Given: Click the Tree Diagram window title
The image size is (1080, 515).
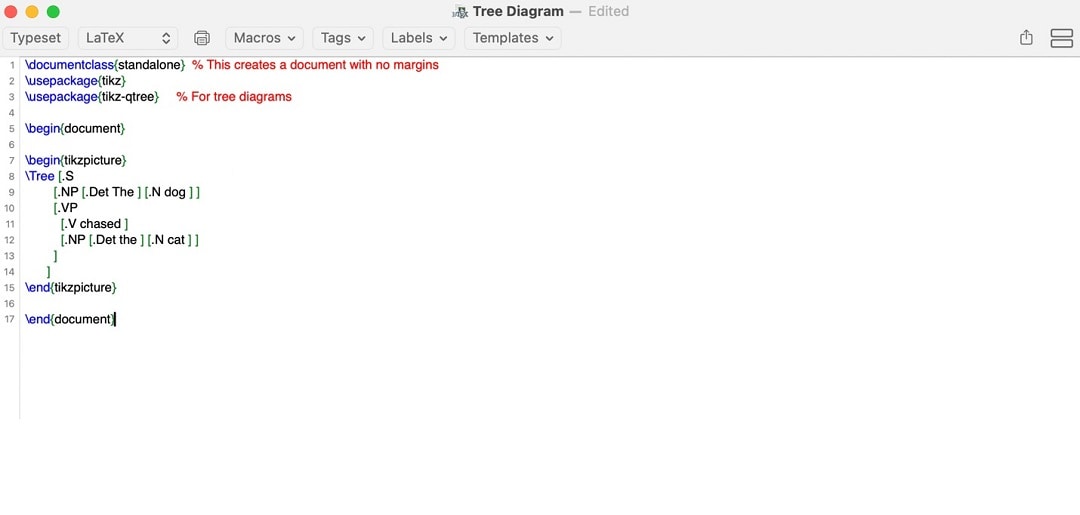Looking at the screenshot, I should click(518, 12).
